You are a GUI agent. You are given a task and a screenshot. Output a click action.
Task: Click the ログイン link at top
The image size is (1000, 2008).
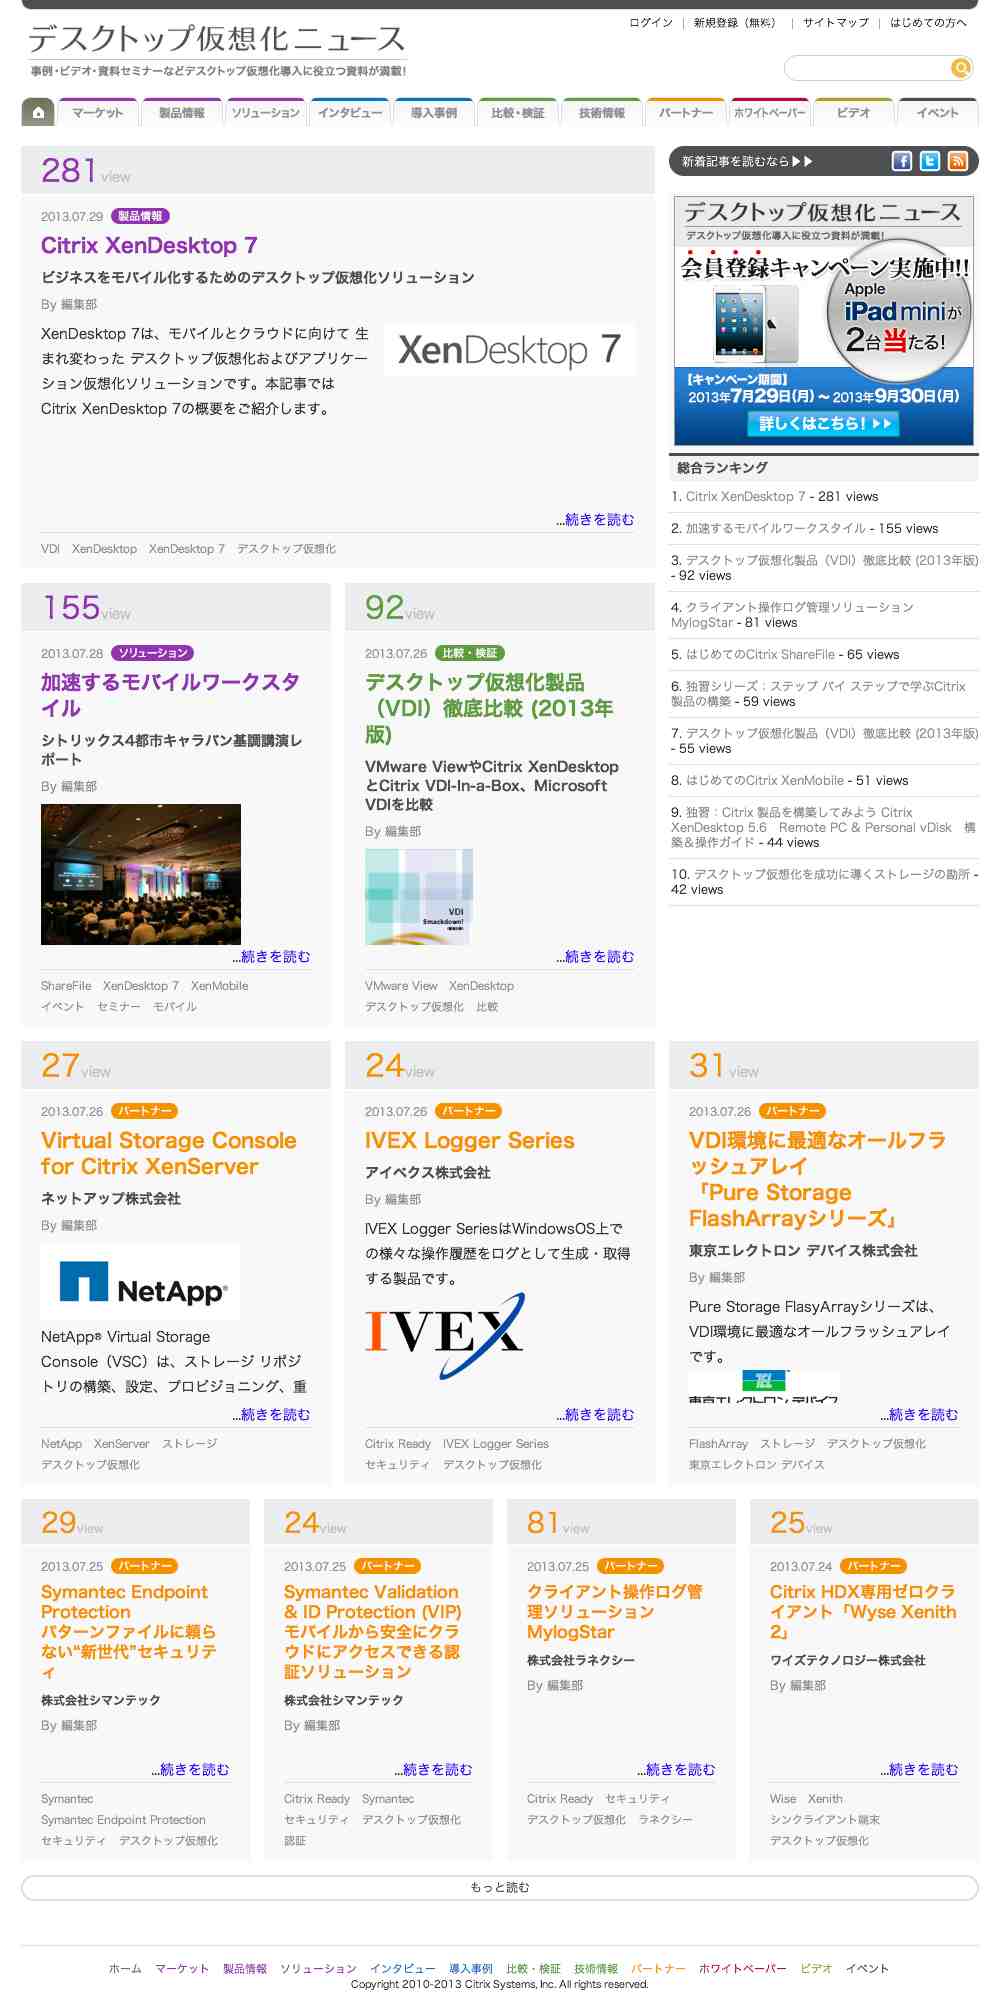pyautogui.click(x=651, y=22)
